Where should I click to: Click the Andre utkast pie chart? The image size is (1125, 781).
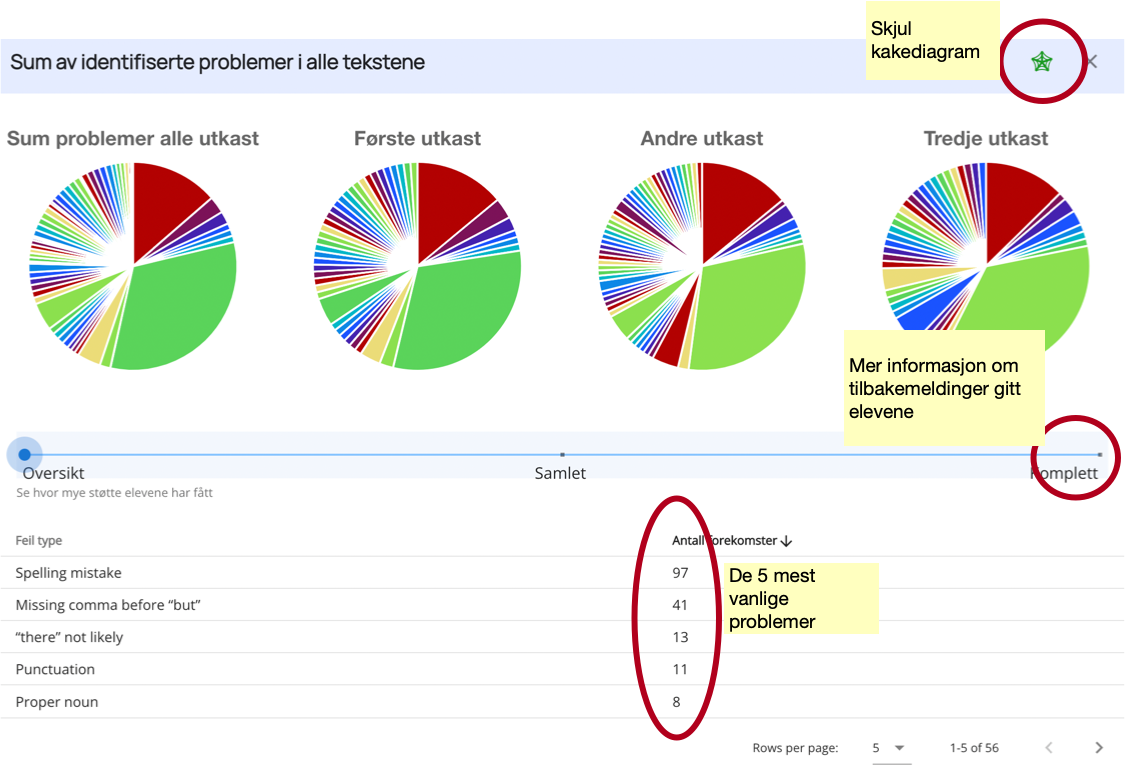(x=702, y=266)
